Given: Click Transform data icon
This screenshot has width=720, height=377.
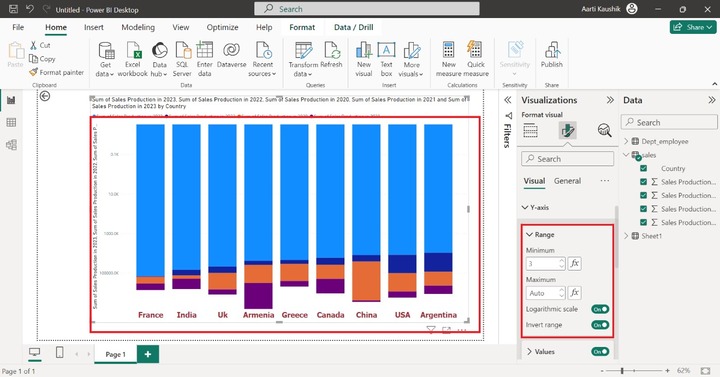Looking at the screenshot, I should (304, 51).
